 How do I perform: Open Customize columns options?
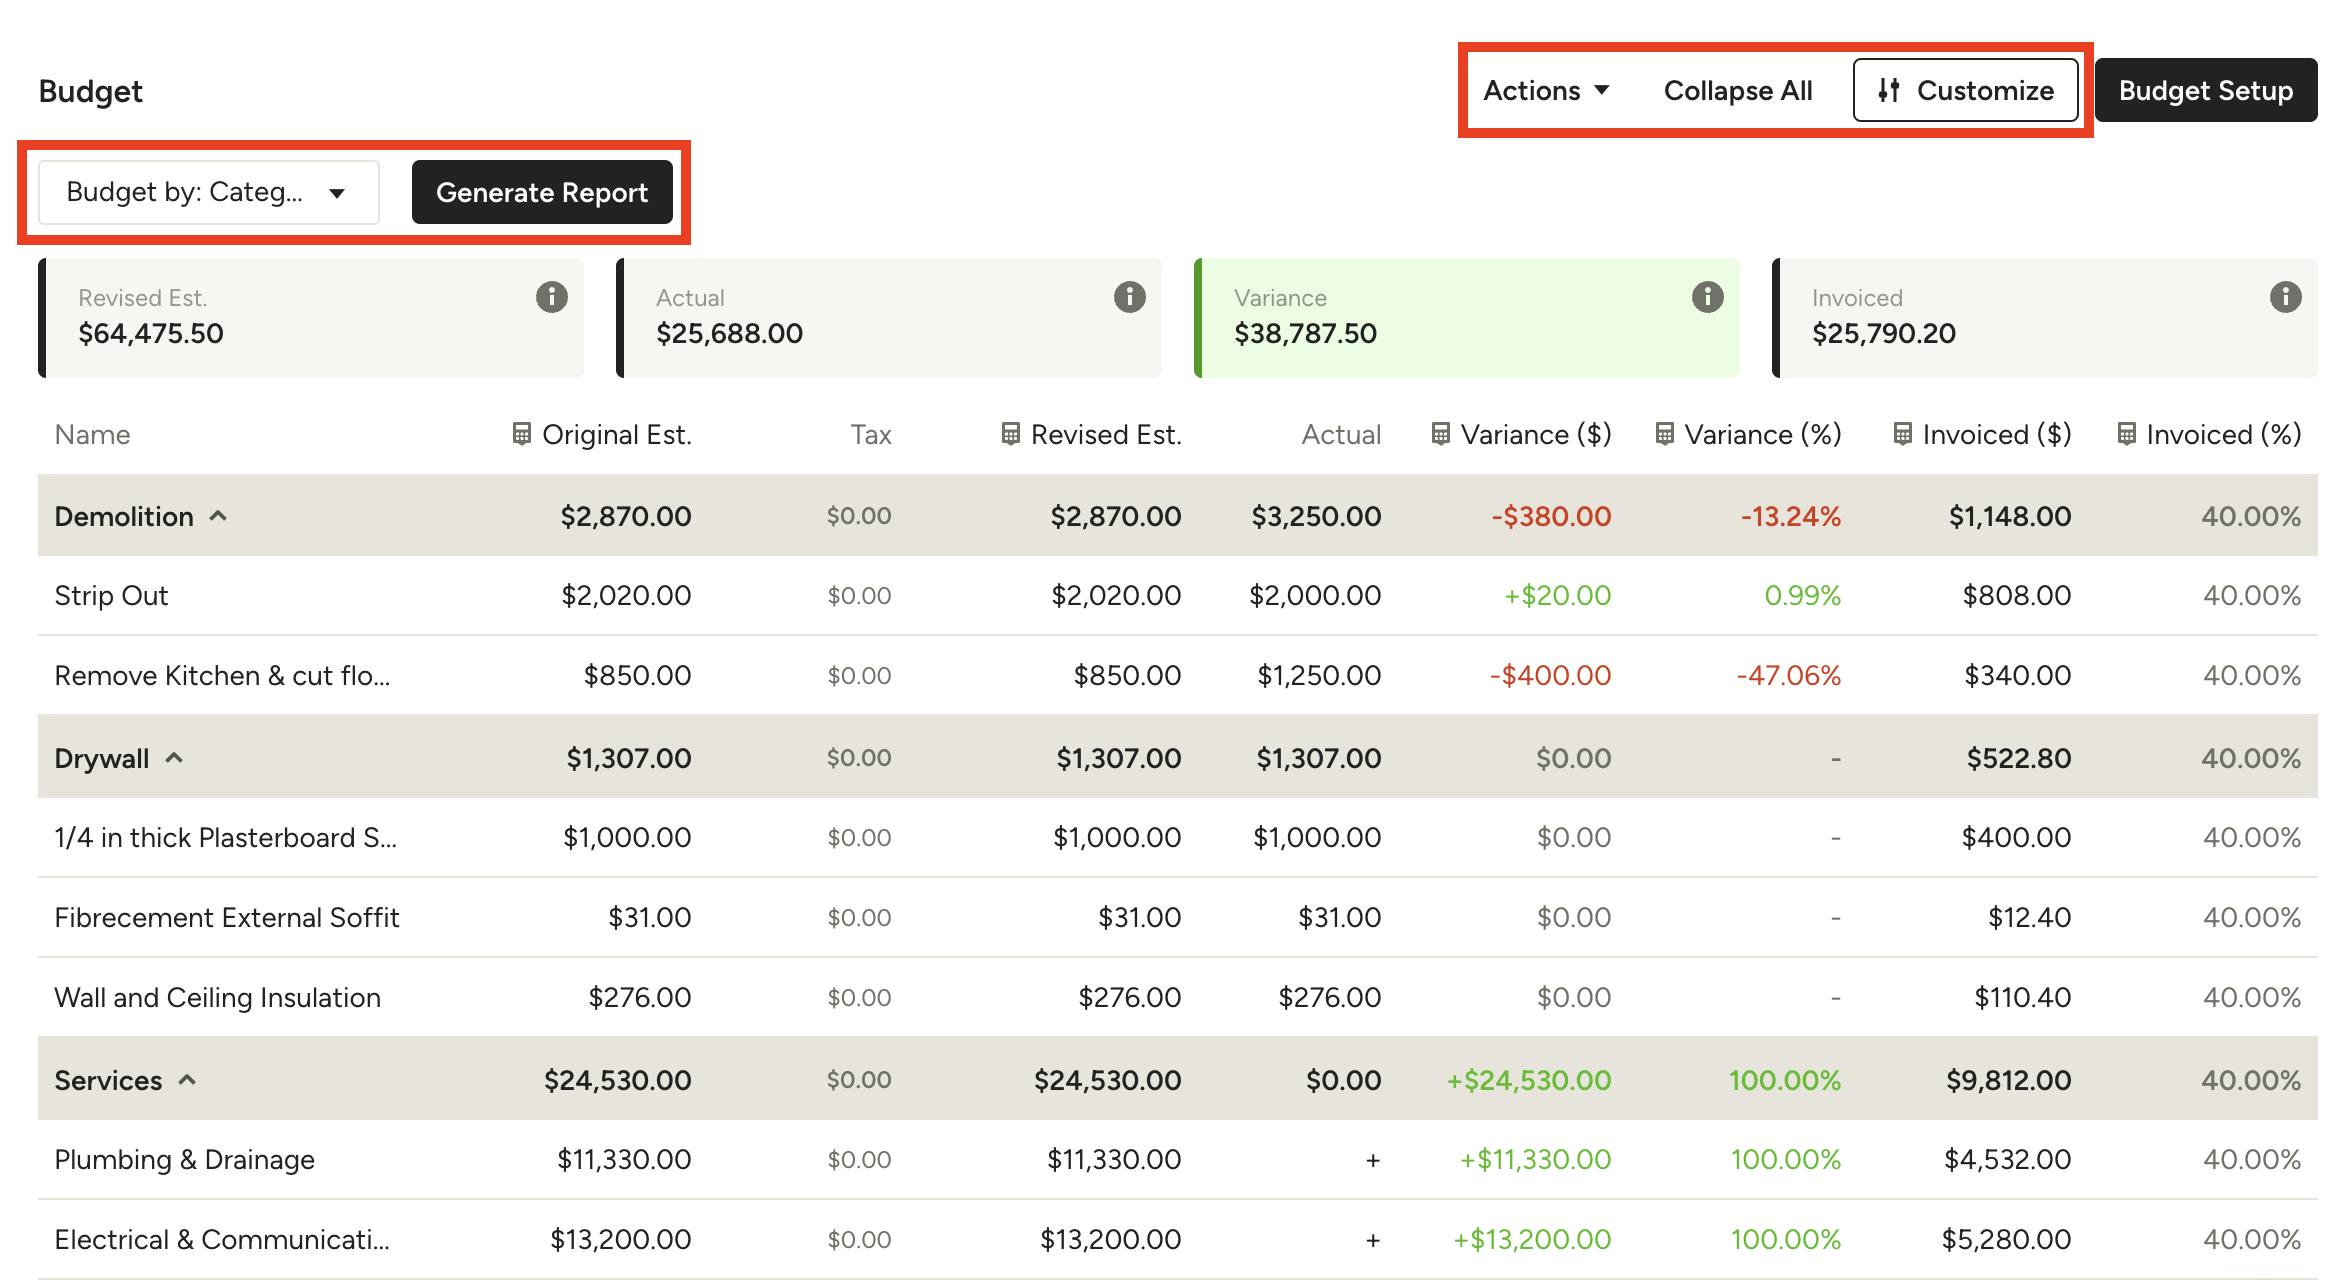click(1965, 91)
